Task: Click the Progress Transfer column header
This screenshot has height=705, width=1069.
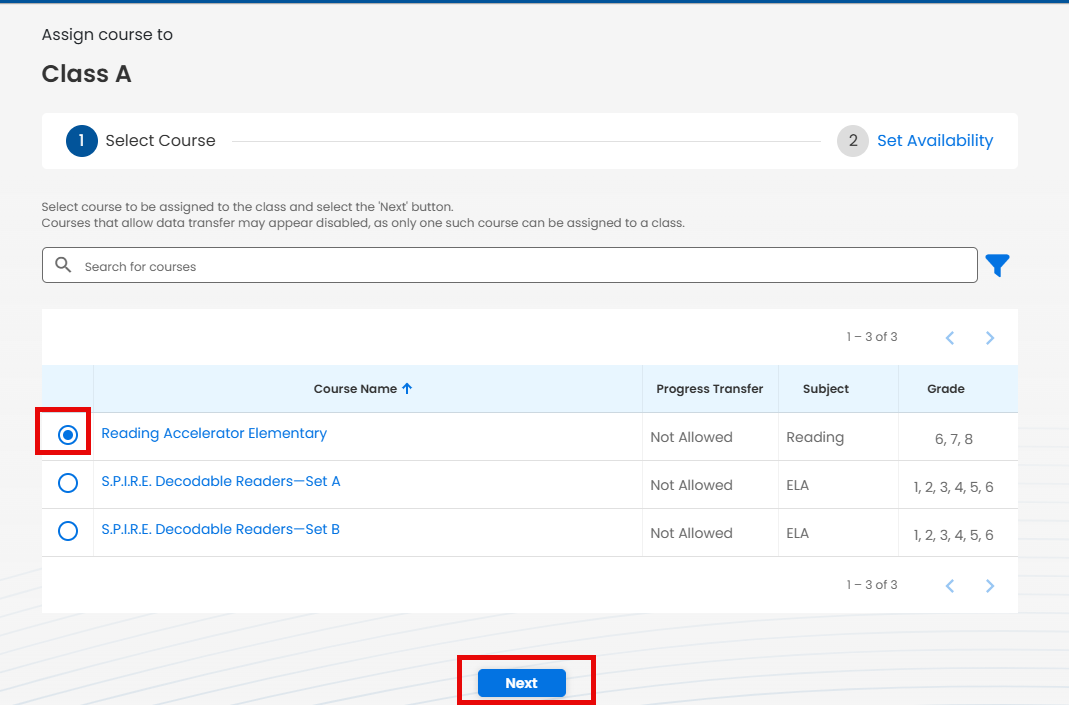Action: pos(709,389)
